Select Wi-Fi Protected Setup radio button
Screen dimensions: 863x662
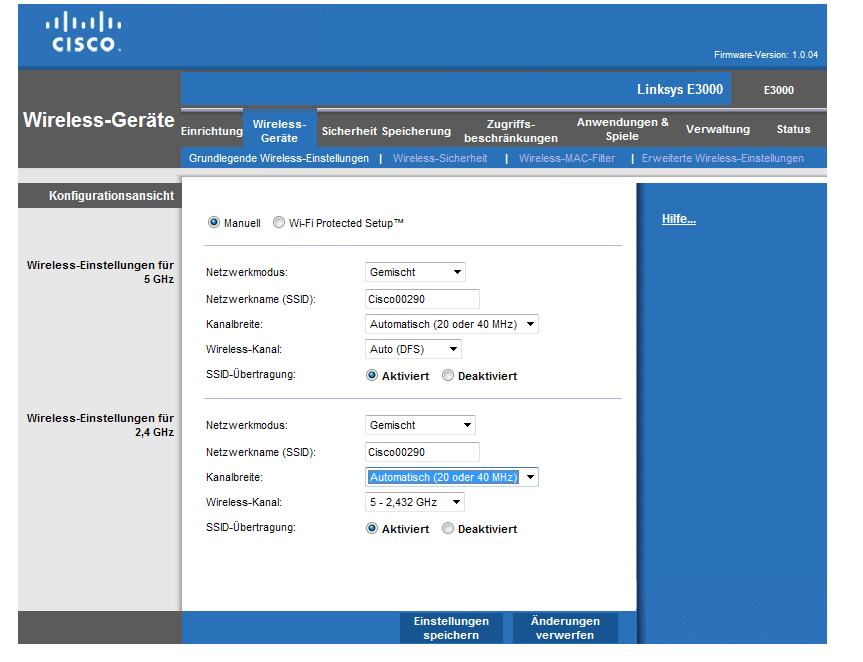click(x=279, y=222)
